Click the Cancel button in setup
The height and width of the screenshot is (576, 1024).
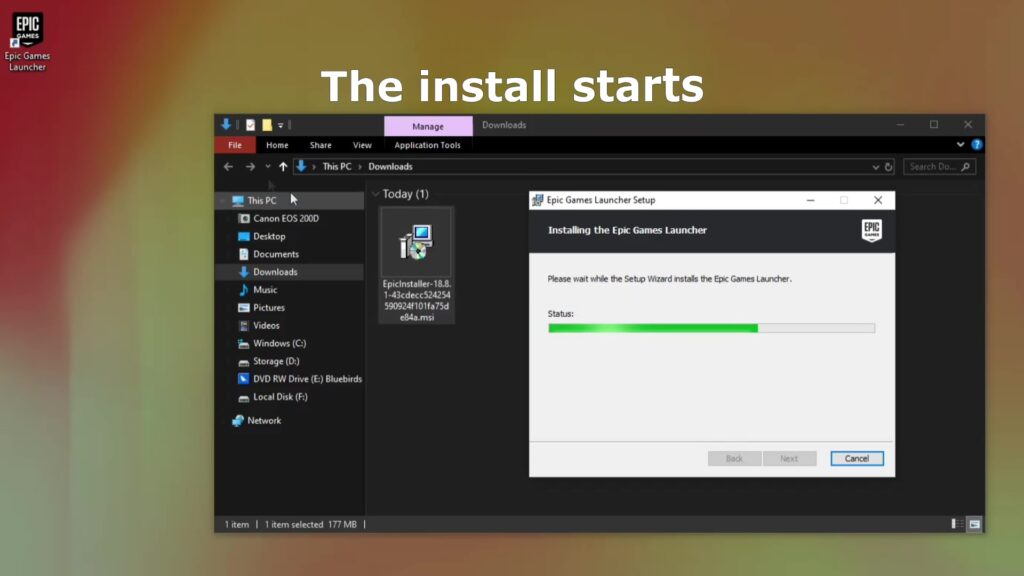click(x=857, y=458)
